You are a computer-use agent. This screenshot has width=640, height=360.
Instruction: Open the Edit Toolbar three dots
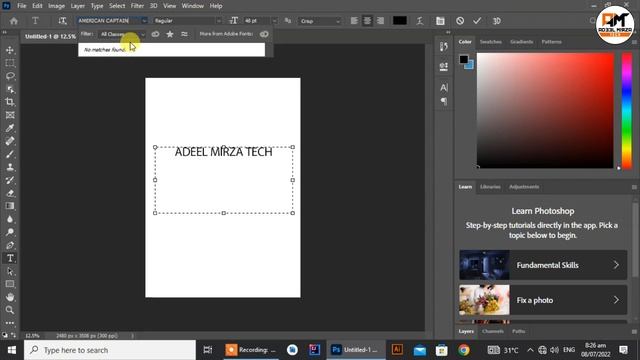(10, 323)
